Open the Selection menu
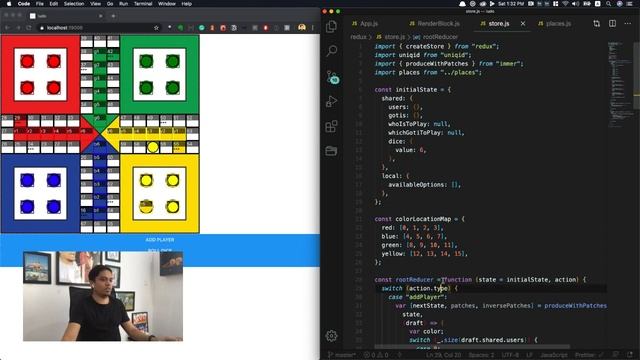The height and width of the screenshot is (360, 640). point(74,4)
